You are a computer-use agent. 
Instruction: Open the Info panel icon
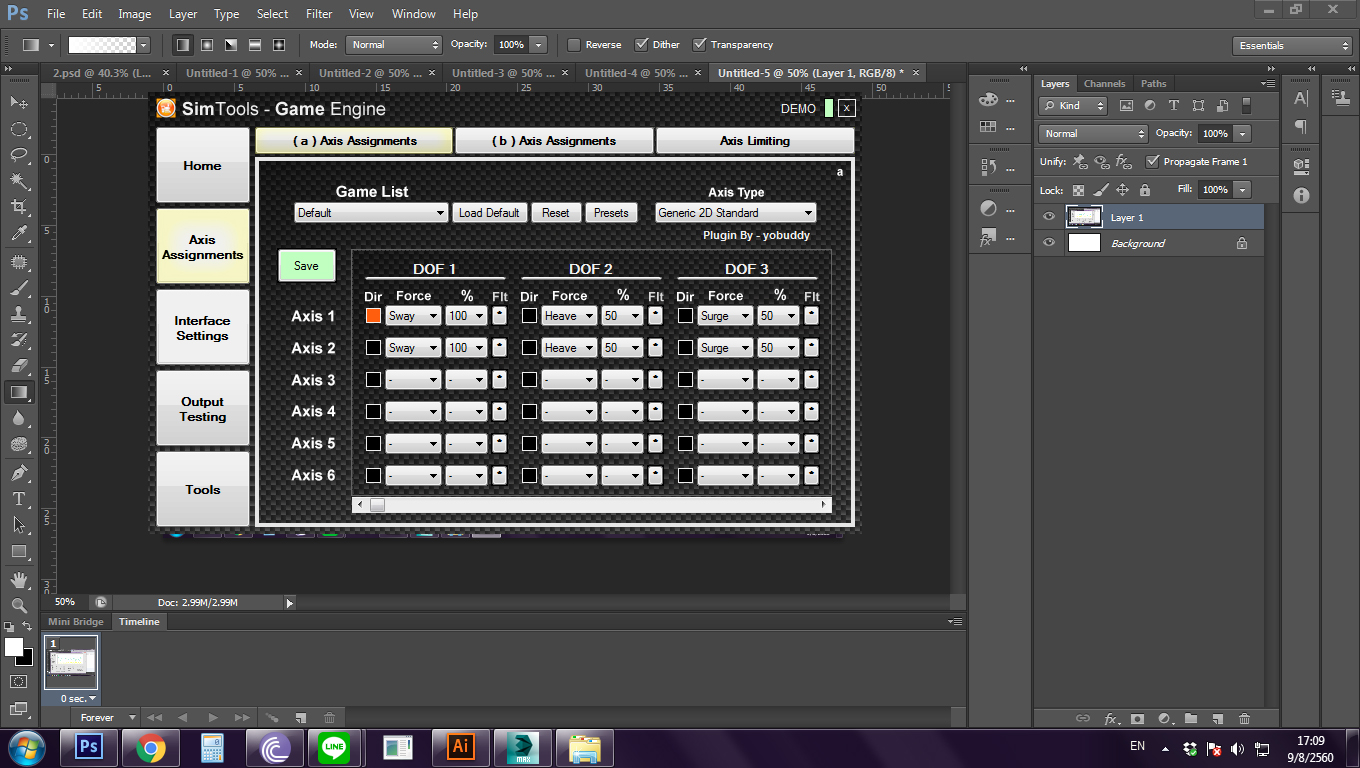click(1301, 196)
